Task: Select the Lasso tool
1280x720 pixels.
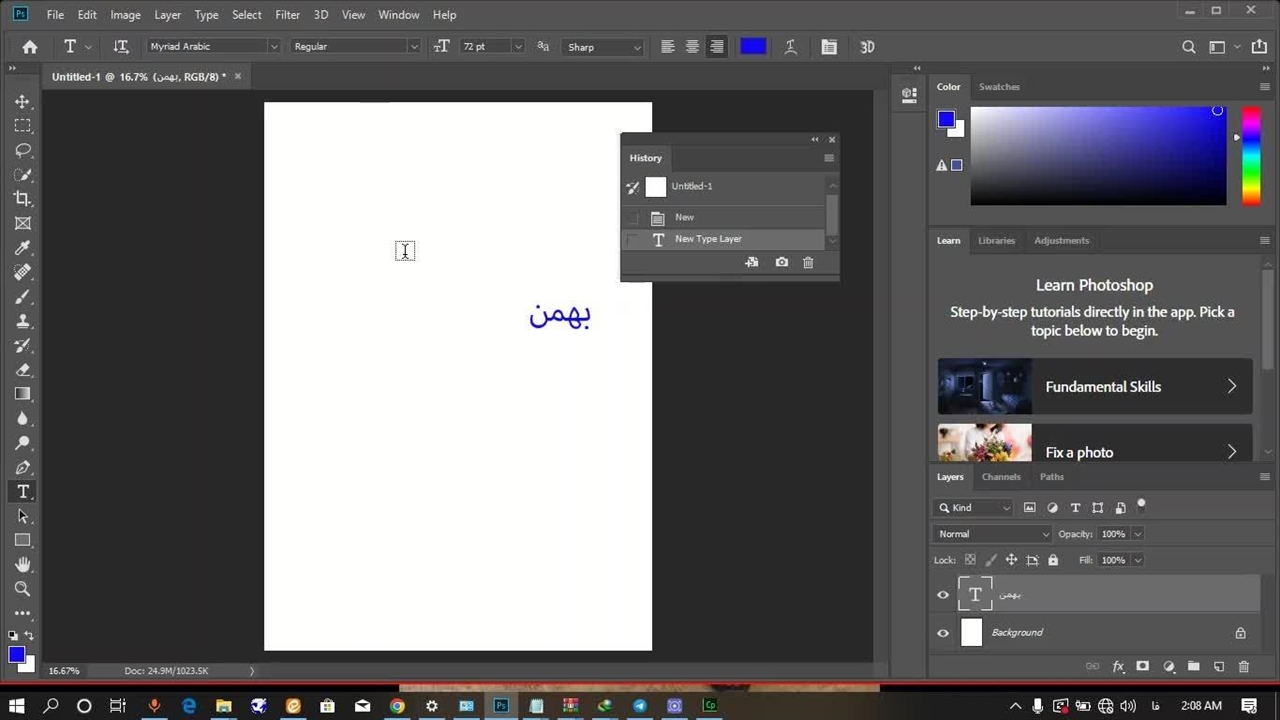Action: [x=22, y=150]
